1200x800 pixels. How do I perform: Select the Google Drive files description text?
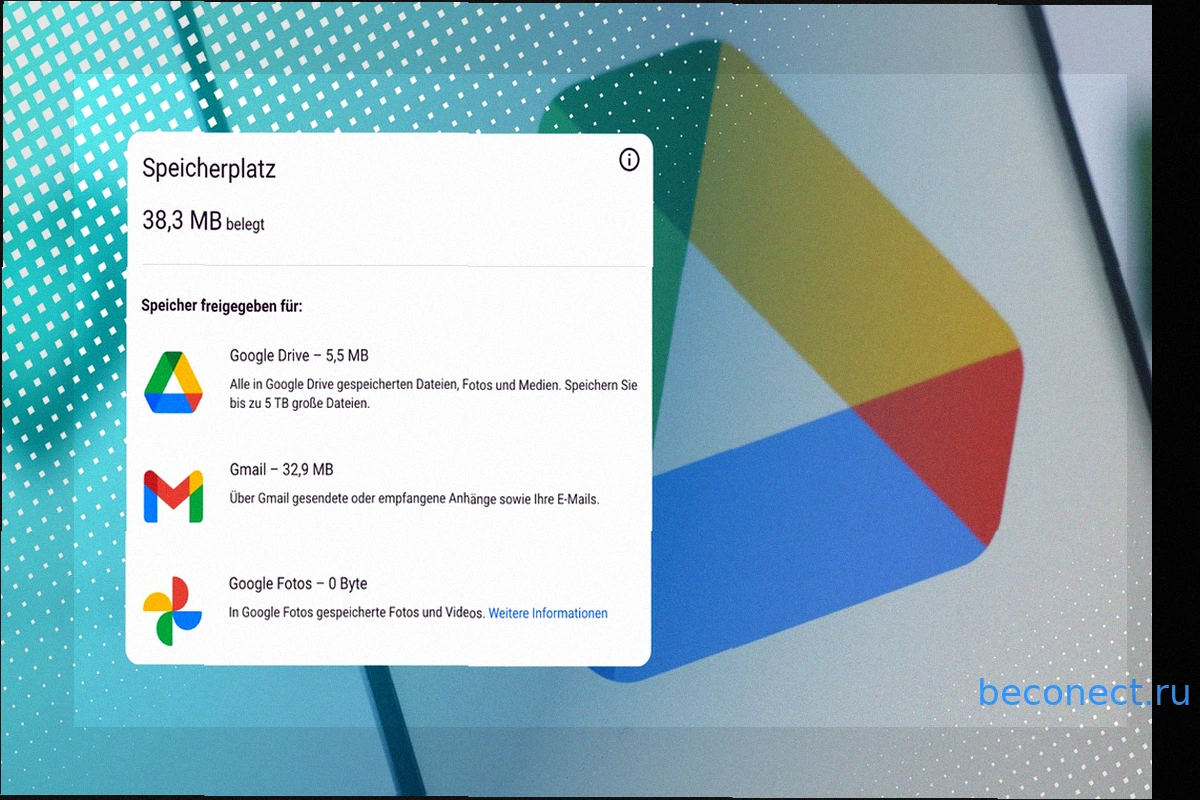tap(433, 394)
